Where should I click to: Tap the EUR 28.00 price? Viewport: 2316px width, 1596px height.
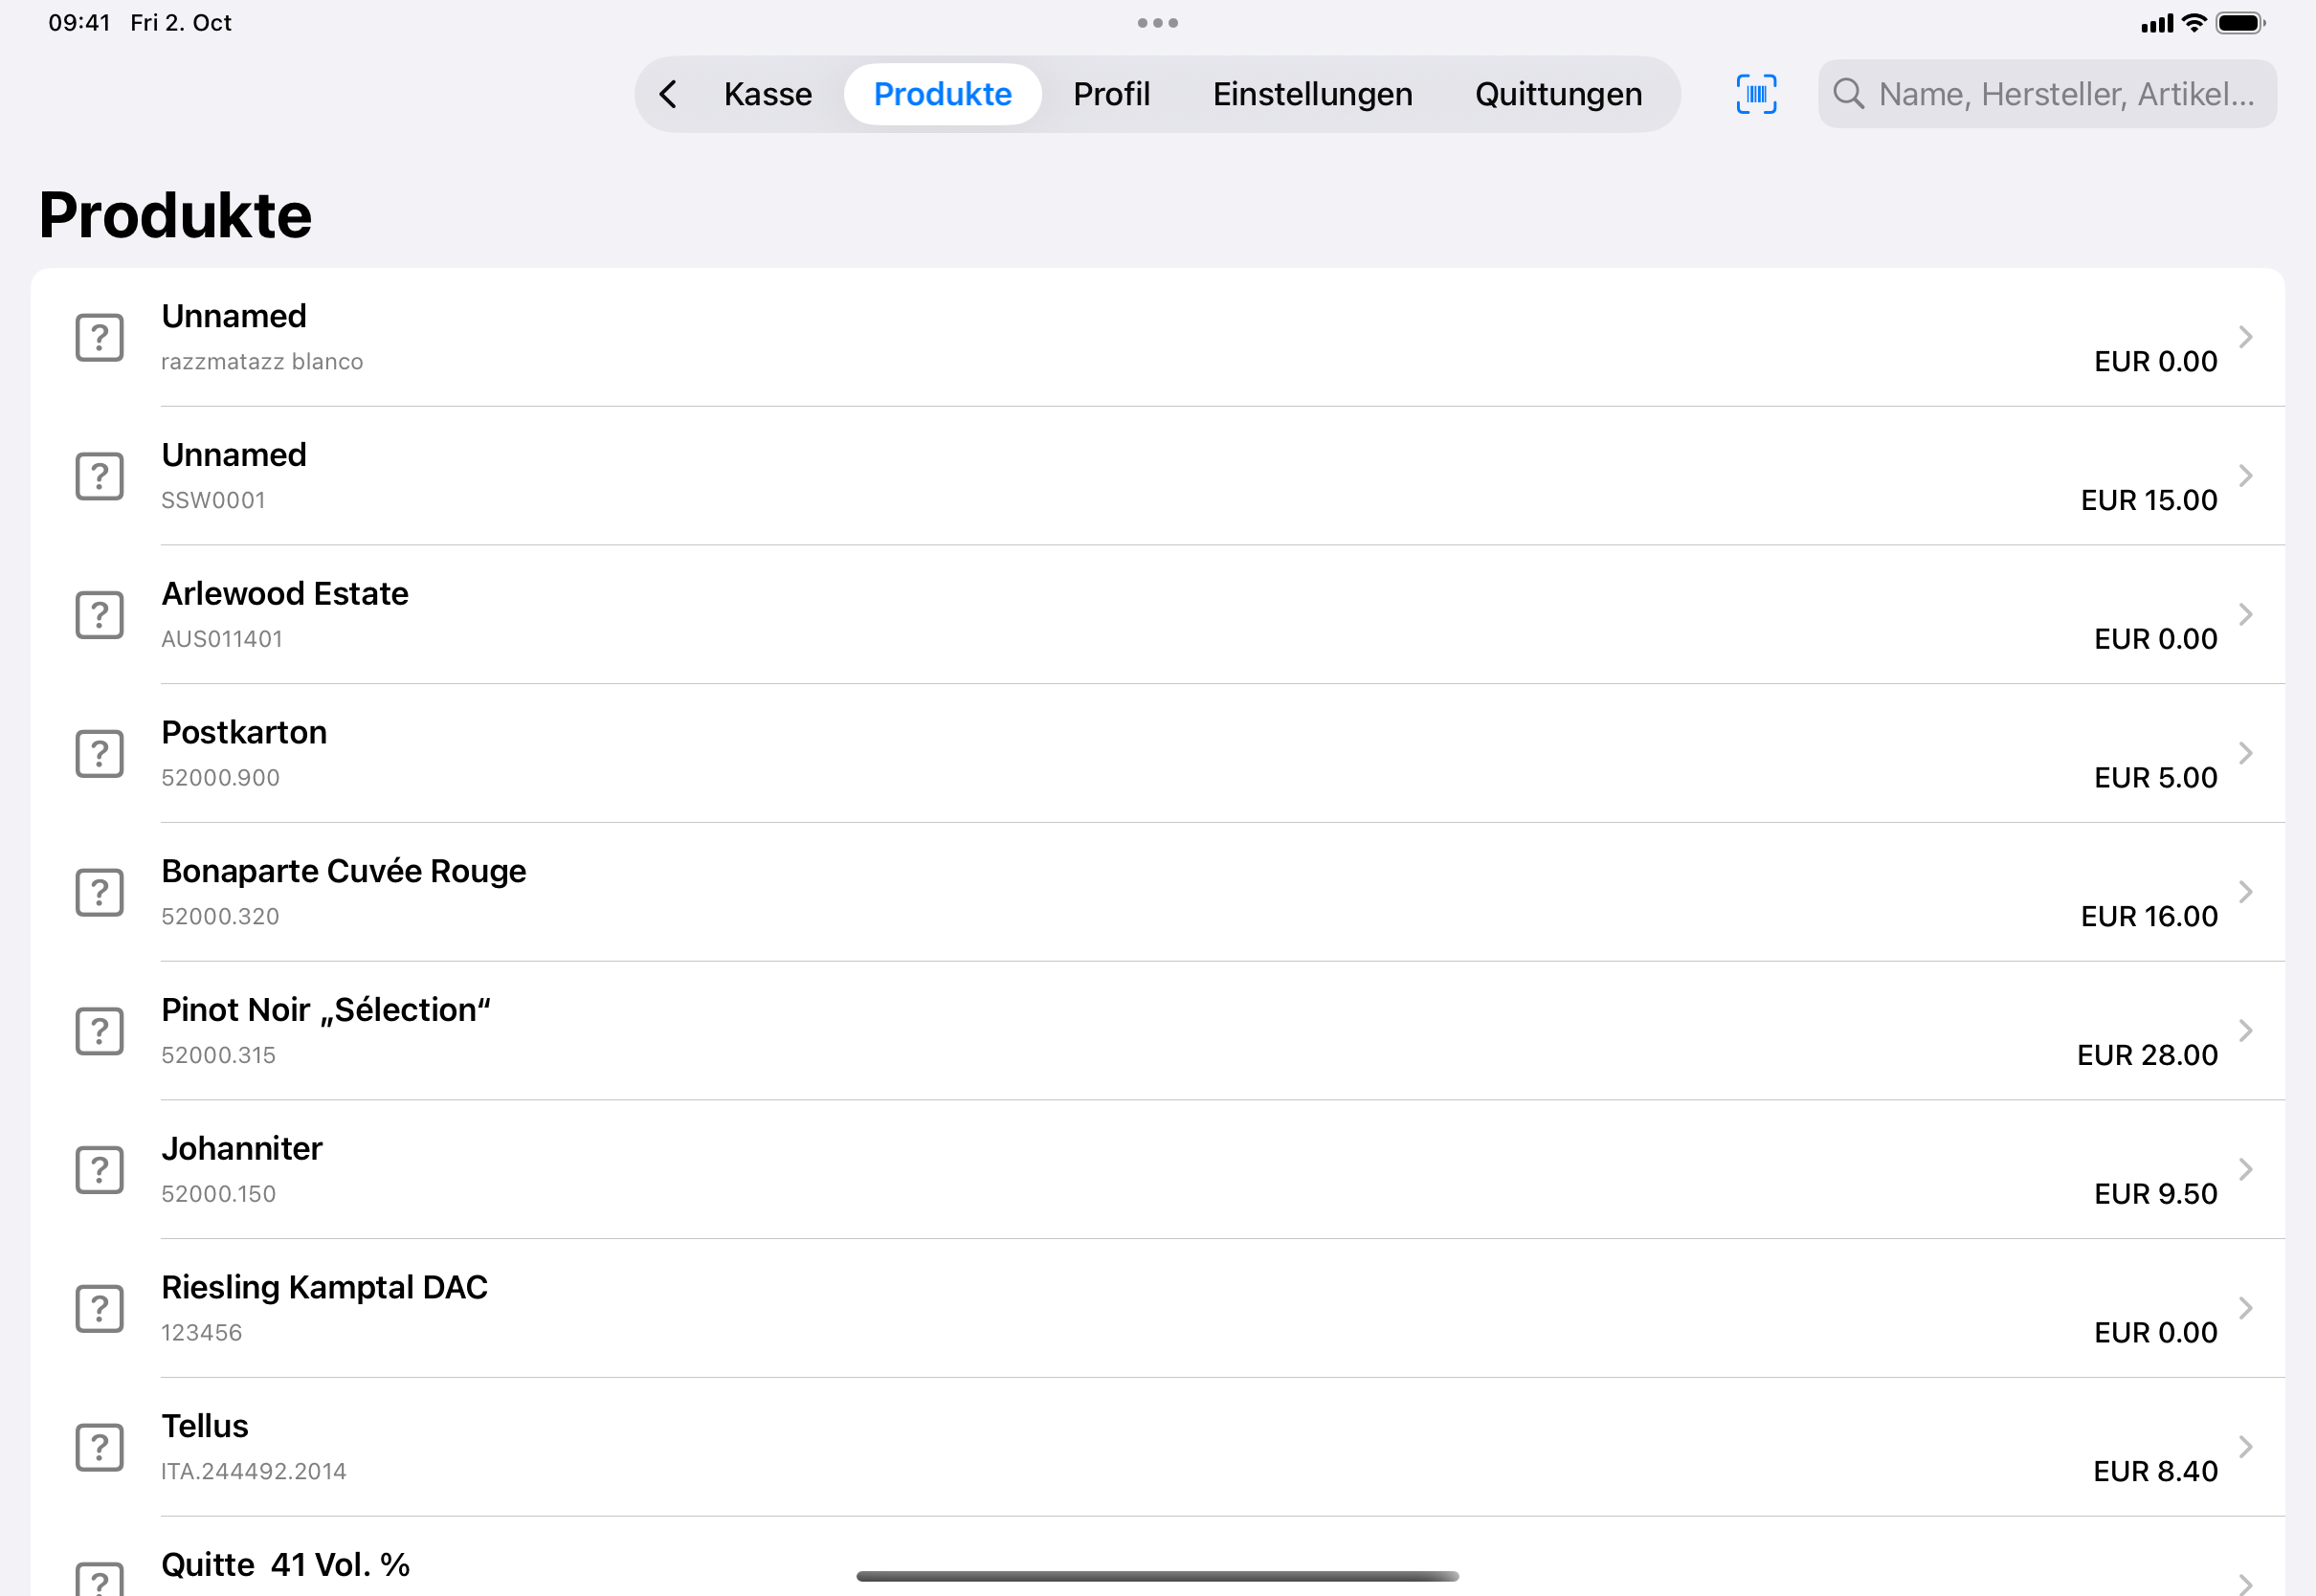[x=2147, y=1055]
